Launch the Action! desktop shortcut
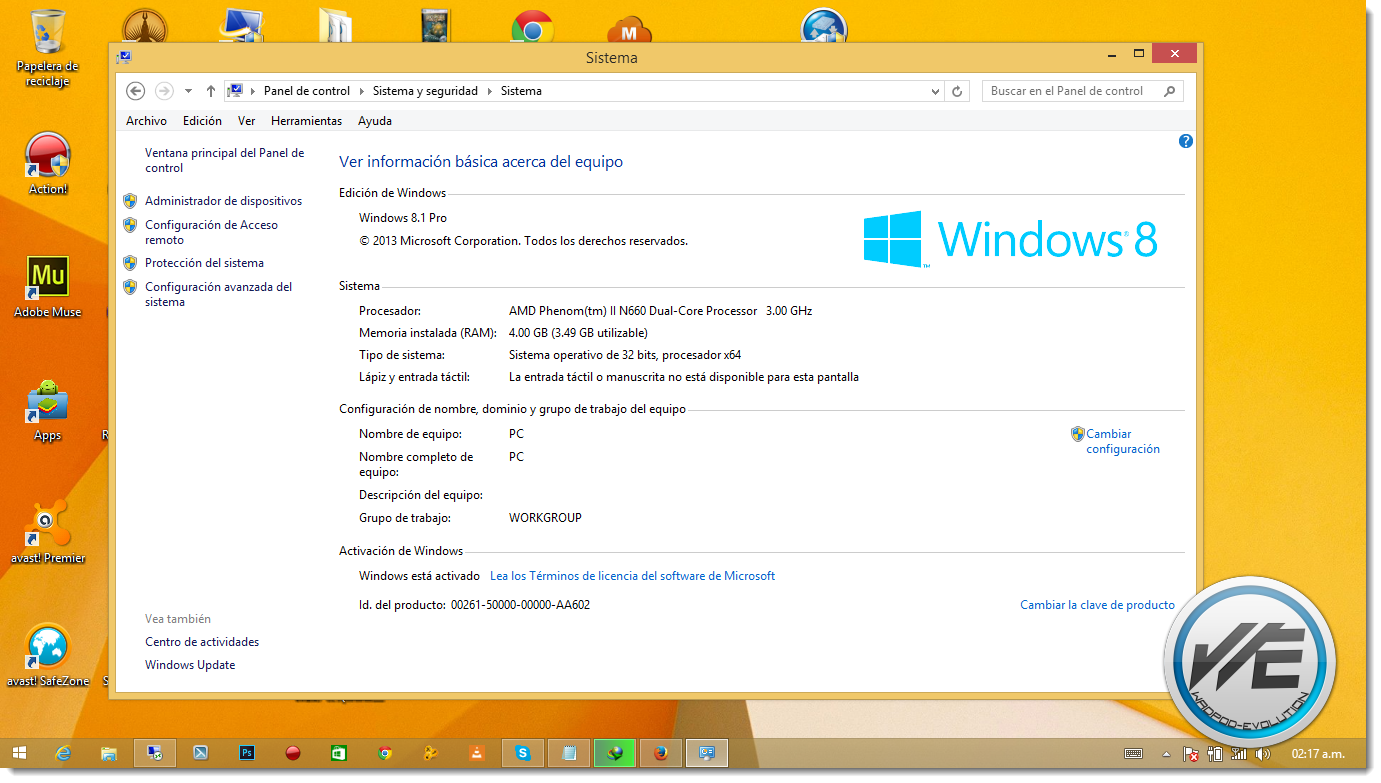 (x=47, y=163)
